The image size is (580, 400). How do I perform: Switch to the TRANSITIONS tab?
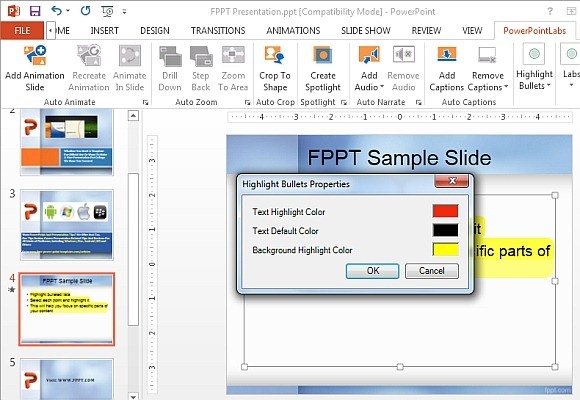[218, 31]
